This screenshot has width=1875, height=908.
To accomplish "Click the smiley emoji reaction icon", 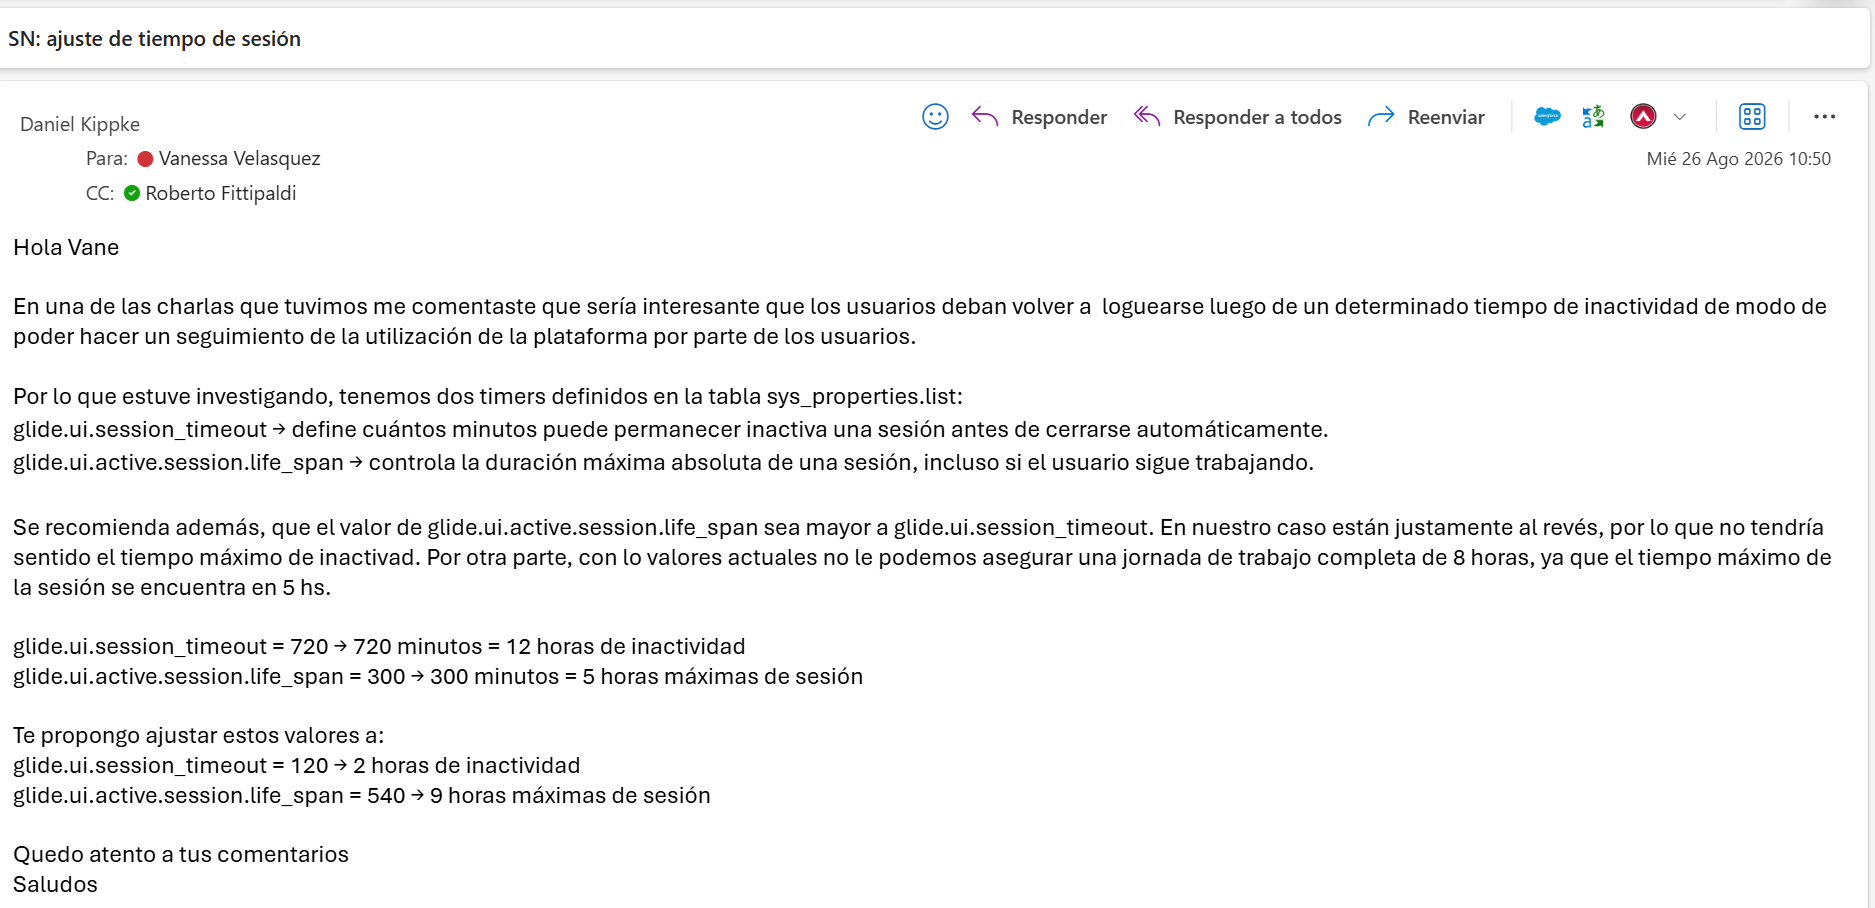I will [x=935, y=117].
